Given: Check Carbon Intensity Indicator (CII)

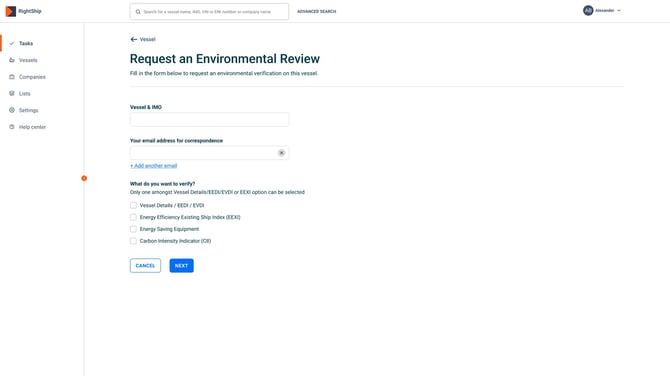Looking at the screenshot, I should (133, 241).
